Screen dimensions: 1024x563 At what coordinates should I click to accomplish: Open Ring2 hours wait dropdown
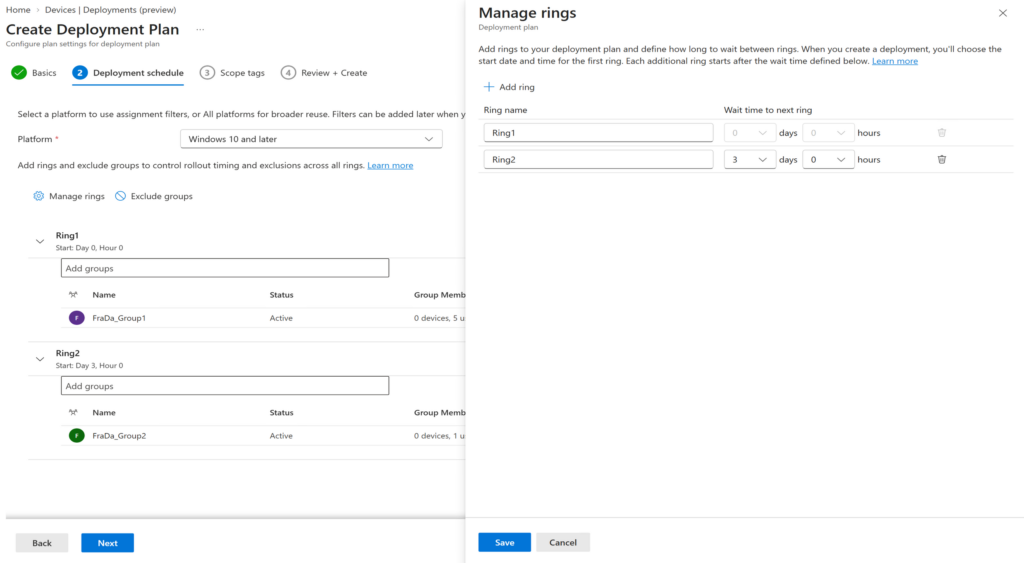pos(828,159)
